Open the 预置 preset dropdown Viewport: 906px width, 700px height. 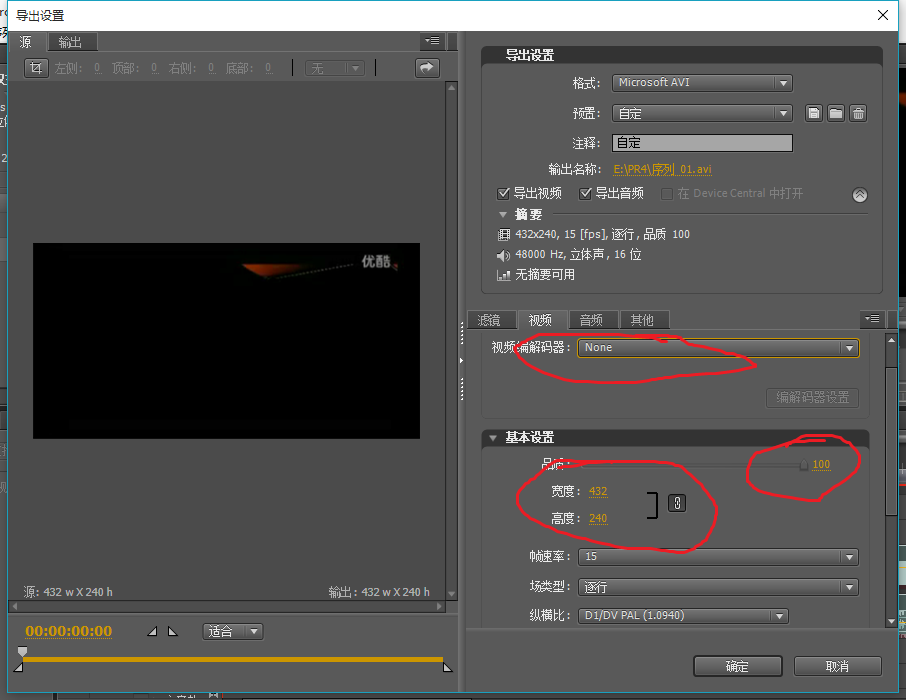coord(702,113)
